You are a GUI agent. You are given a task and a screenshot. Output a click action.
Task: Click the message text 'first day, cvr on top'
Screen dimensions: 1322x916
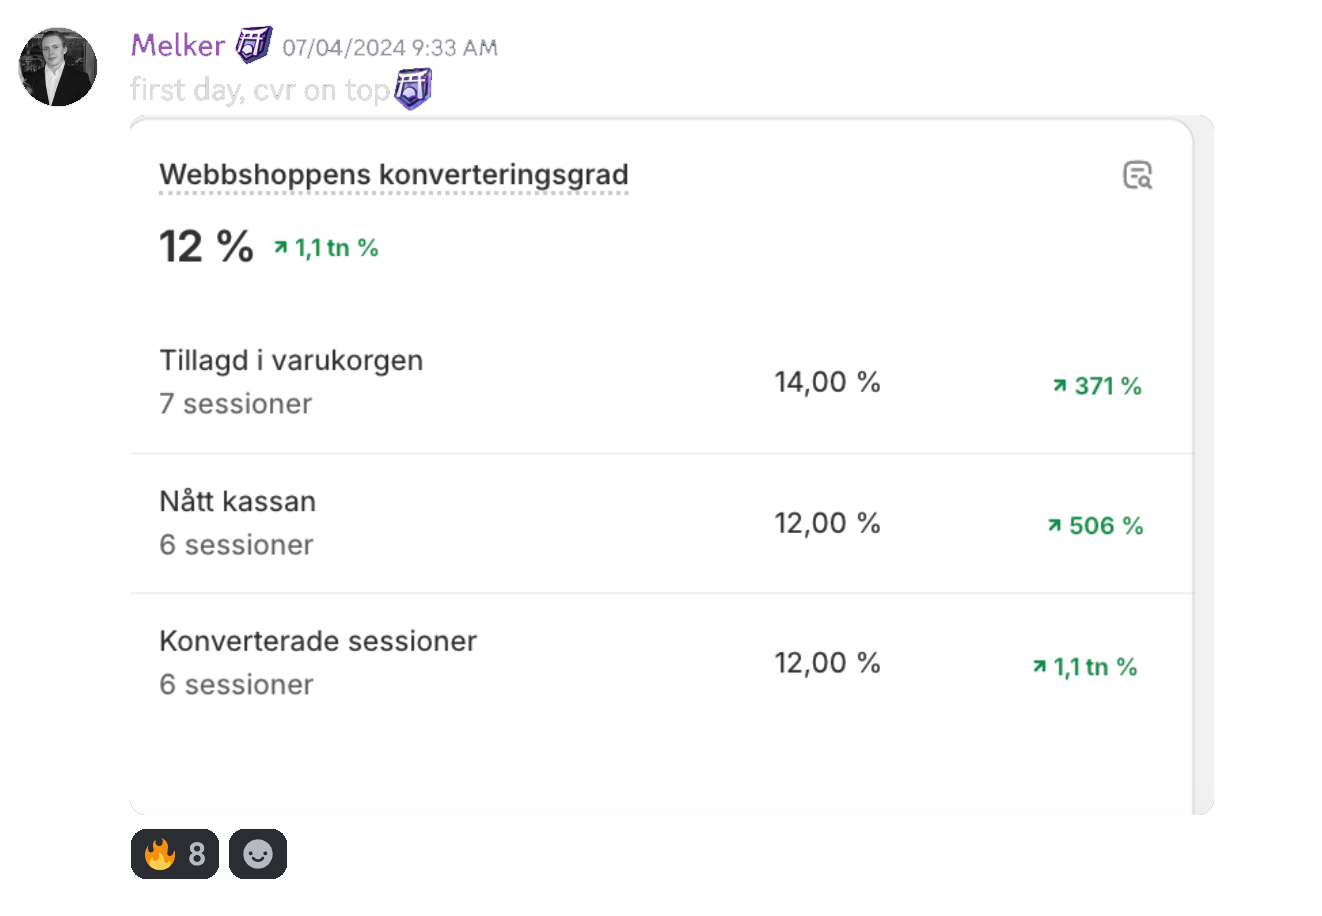tap(260, 90)
